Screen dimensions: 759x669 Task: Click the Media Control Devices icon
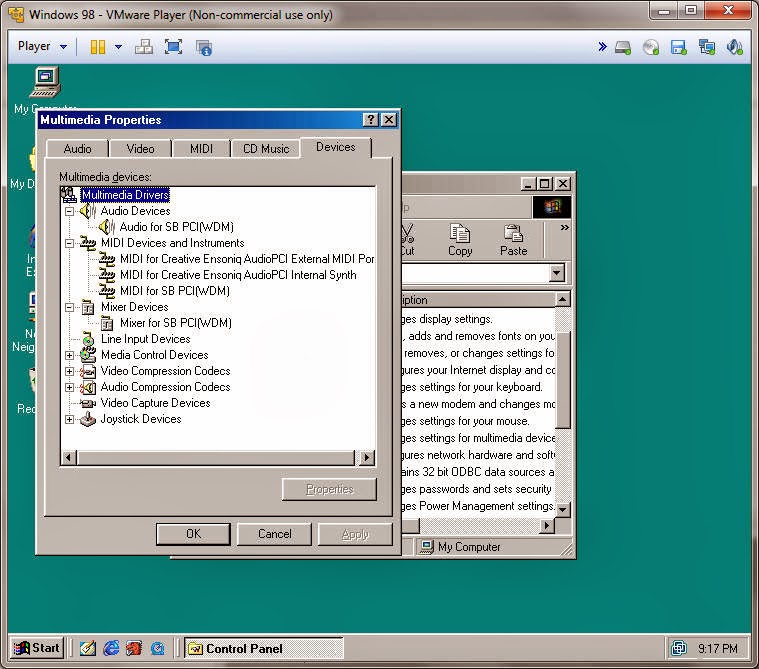point(88,354)
